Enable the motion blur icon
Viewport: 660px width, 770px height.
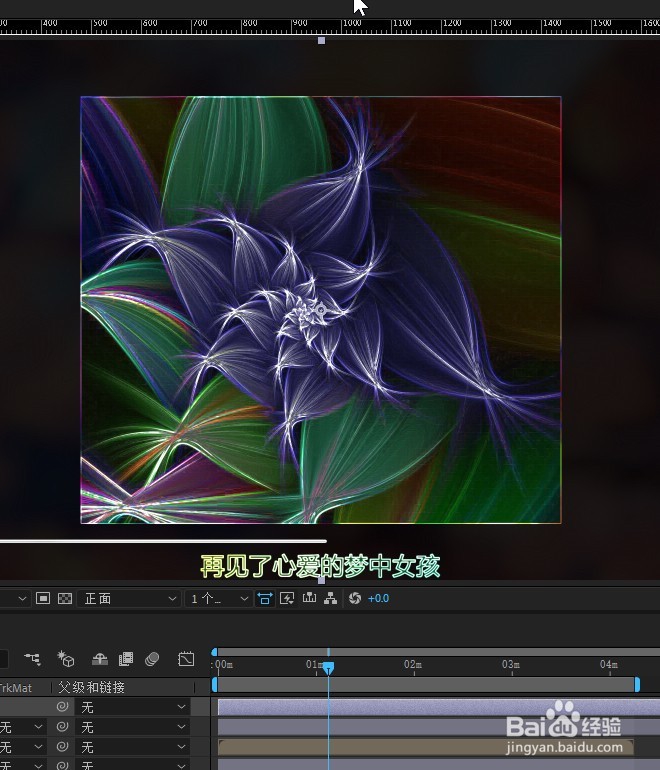152,659
